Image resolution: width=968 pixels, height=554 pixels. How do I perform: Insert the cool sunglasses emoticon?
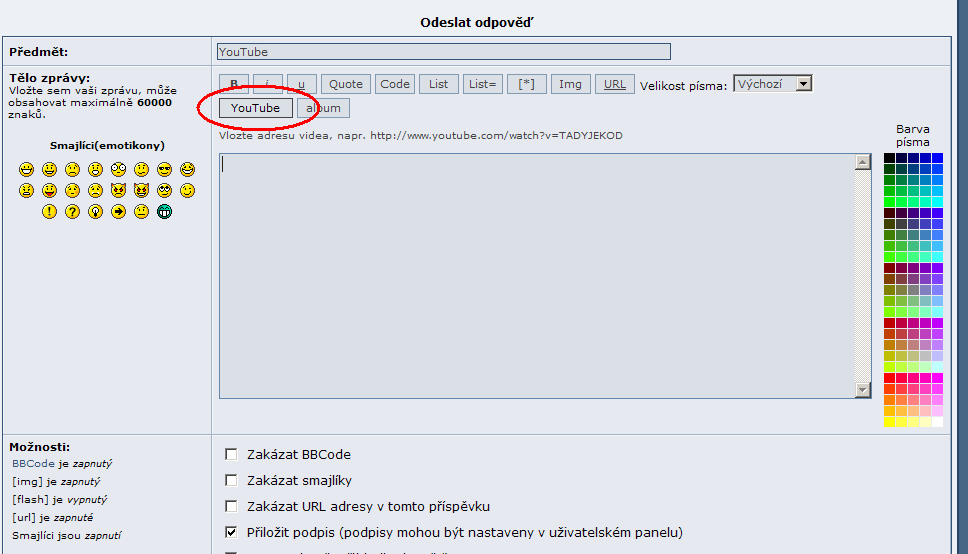[164, 169]
